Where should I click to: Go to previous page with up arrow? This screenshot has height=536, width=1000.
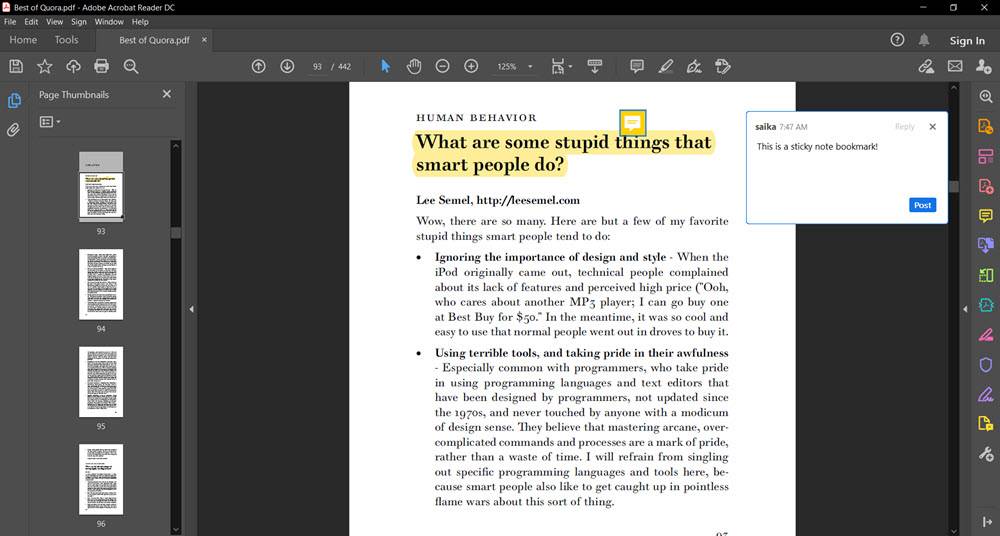[x=259, y=66]
